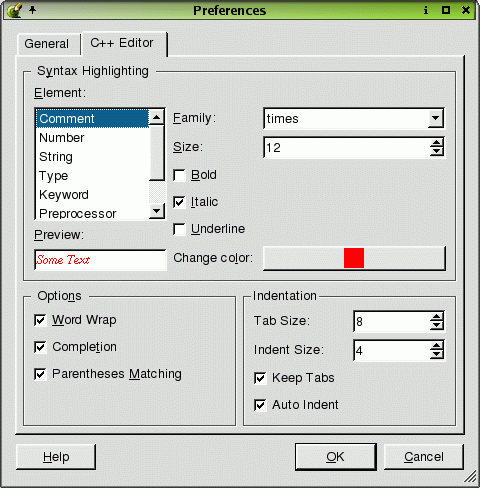Image resolution: width=480 pixels, height=488 pixels.
Task: Click the OK button
Action: (336, 457)
